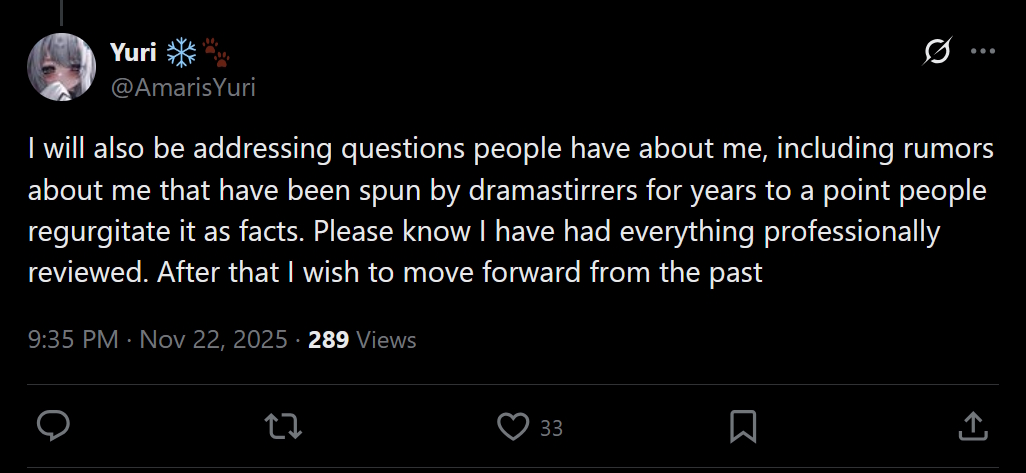Like the post with the heart icon

513,427
